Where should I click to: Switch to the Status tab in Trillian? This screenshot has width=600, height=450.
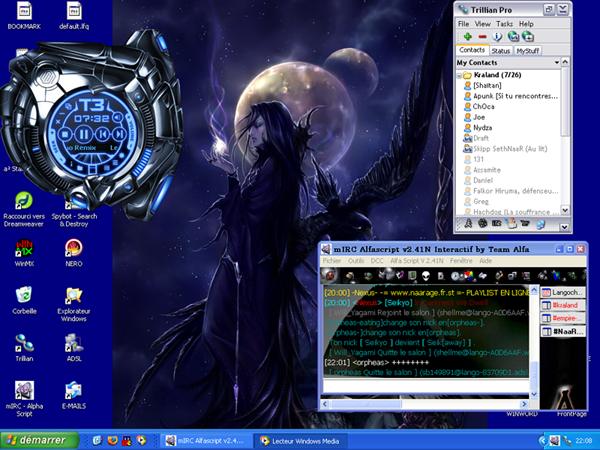501,51
